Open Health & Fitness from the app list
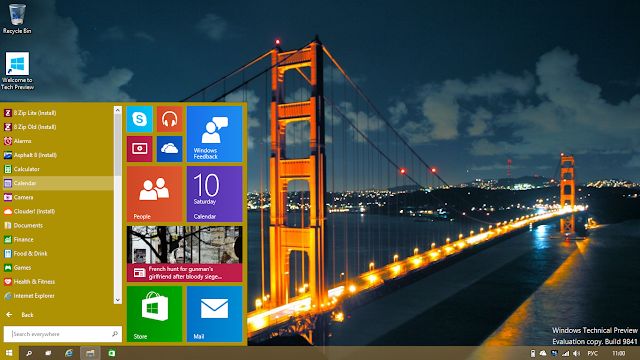The image size is (640, 360). pyautogui.click(x=57, y=282)
